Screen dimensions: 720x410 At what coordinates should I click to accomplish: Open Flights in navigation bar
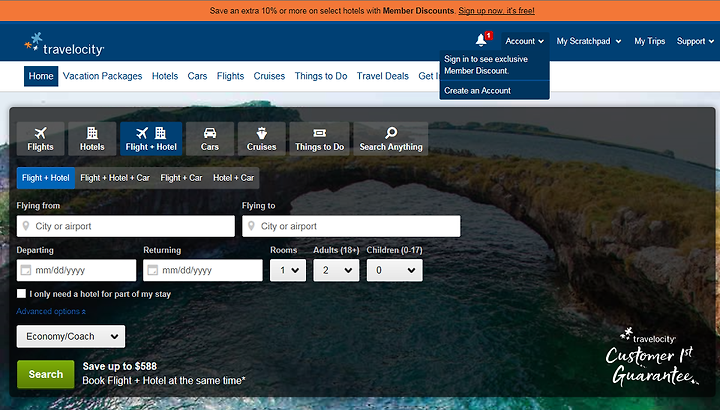point(230,76)
